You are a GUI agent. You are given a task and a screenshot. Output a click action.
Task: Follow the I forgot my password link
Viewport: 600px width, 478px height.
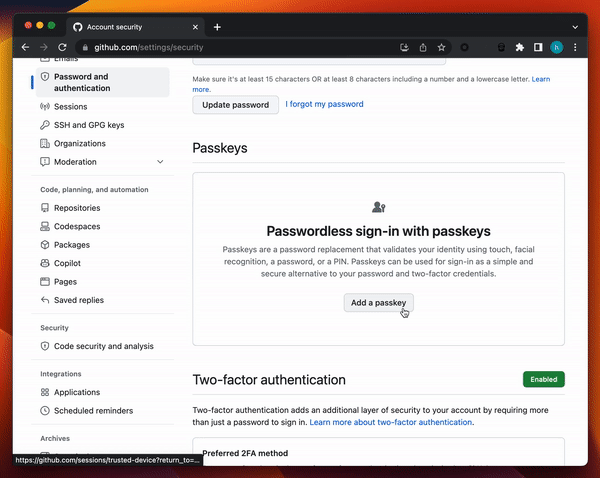(324, 104)
